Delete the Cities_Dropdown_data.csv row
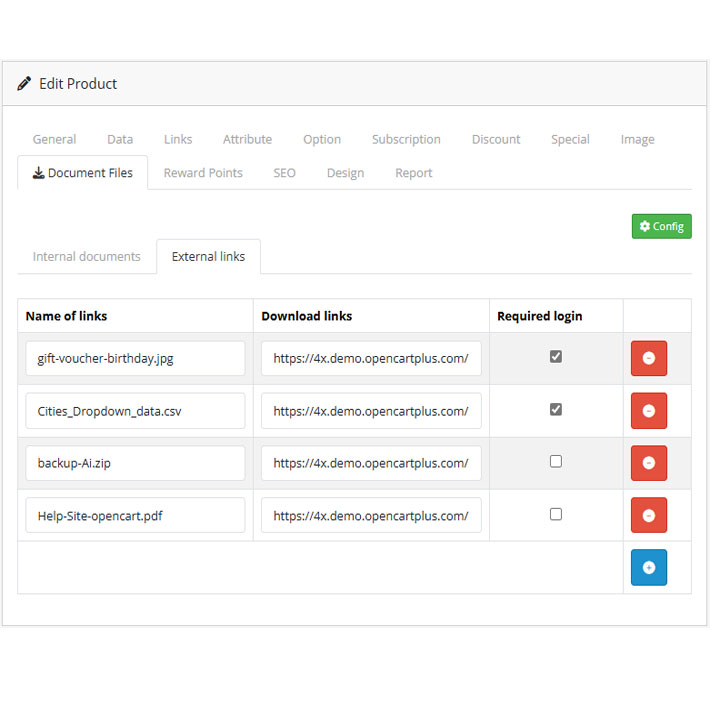710x710 pixels. coord(648,410)
